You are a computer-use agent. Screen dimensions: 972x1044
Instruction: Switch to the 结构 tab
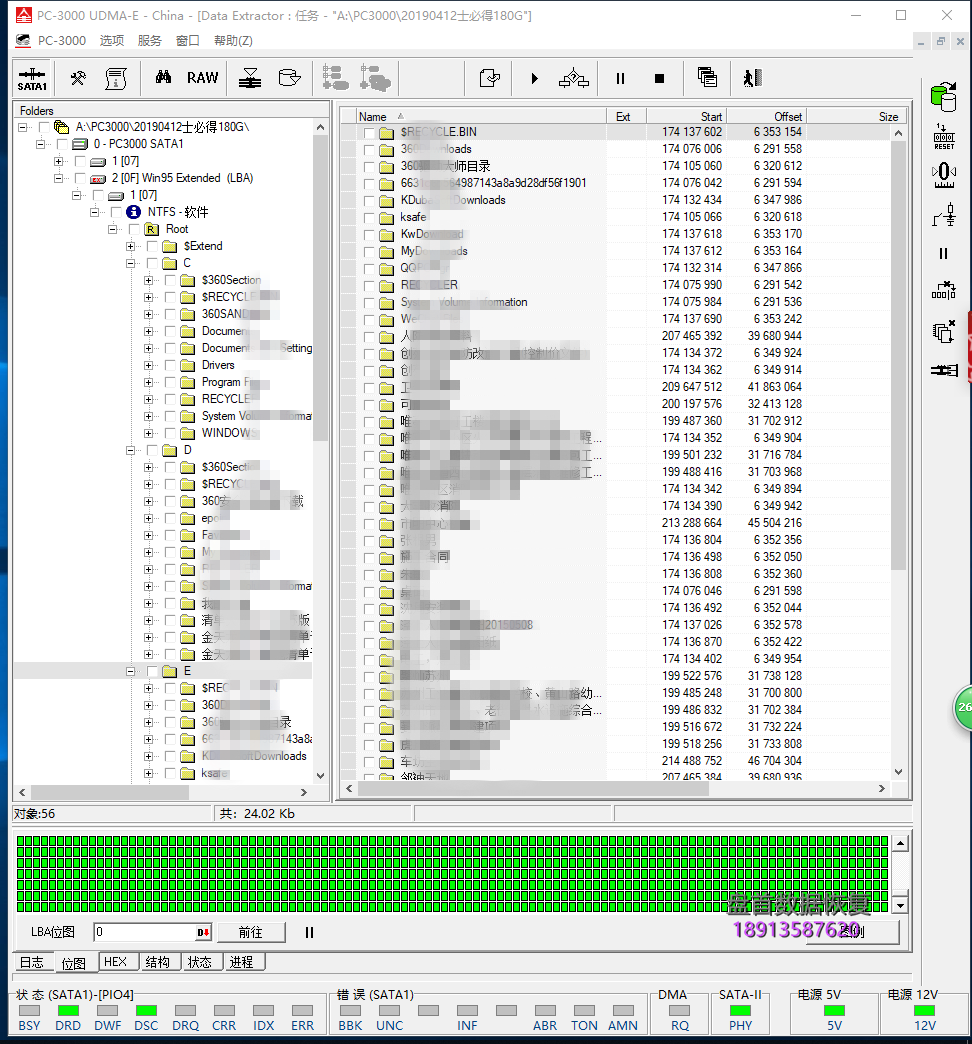158,962
